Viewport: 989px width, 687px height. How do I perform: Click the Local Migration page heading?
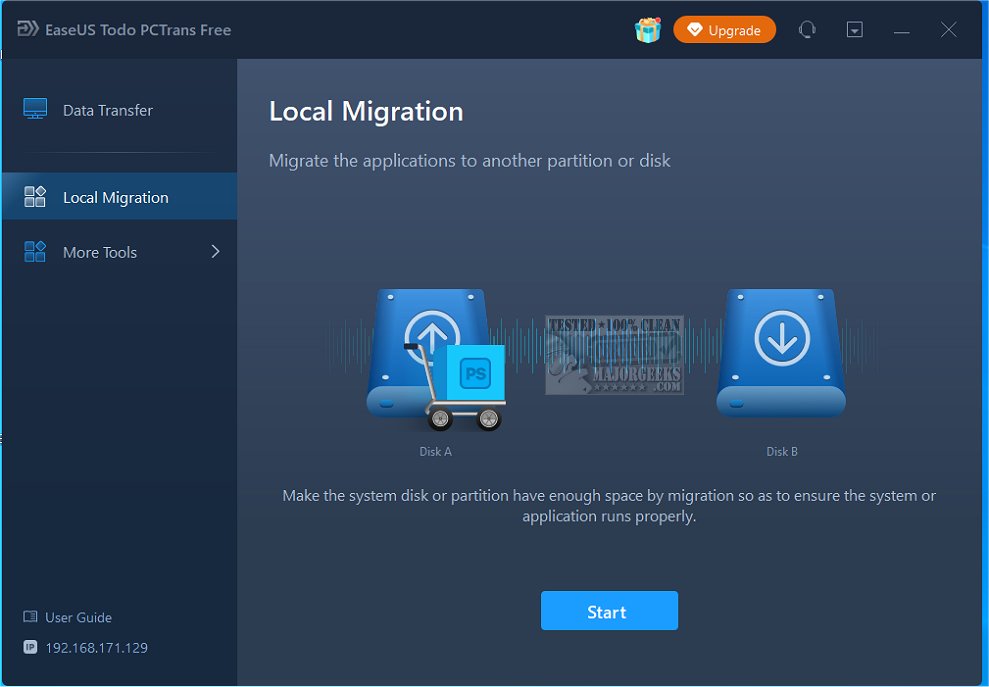(366, 112)
